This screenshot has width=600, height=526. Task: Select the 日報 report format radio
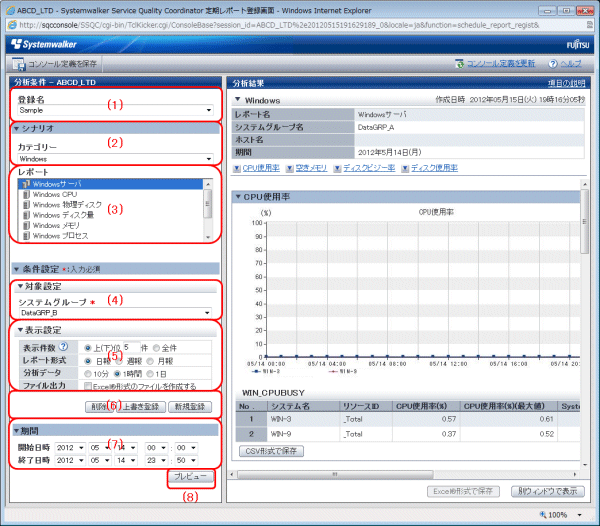click(88, 361)
